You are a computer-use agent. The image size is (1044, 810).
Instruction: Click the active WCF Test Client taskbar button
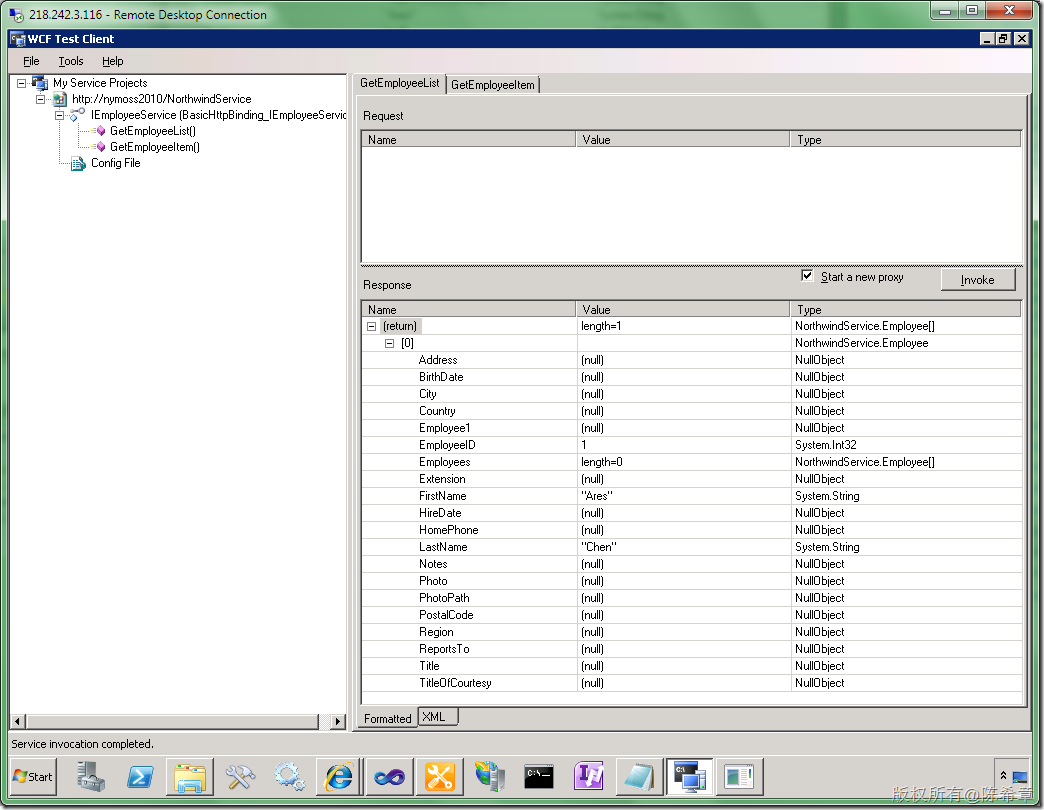(x=689, y=777)
